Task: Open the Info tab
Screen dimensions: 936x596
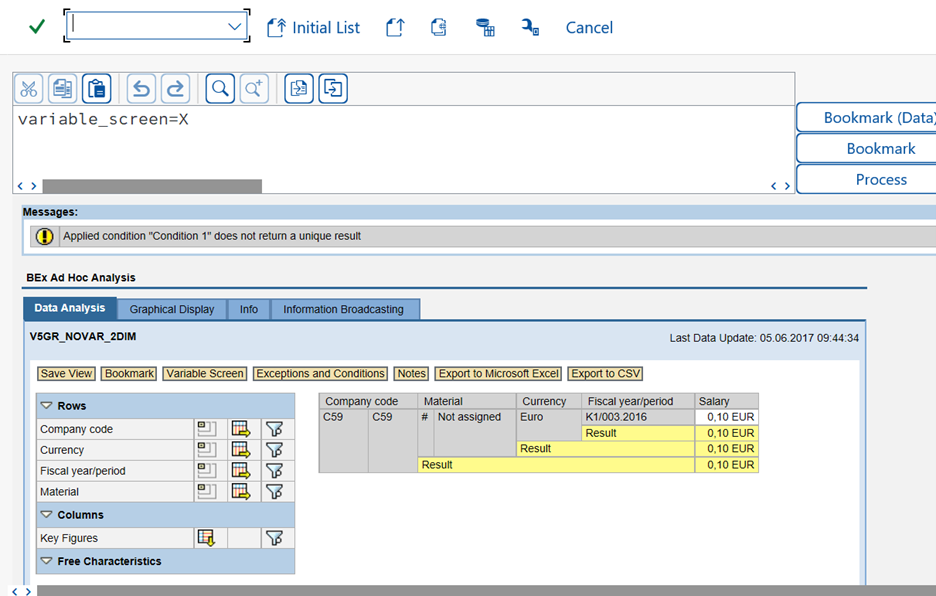Action: point(249,309)
